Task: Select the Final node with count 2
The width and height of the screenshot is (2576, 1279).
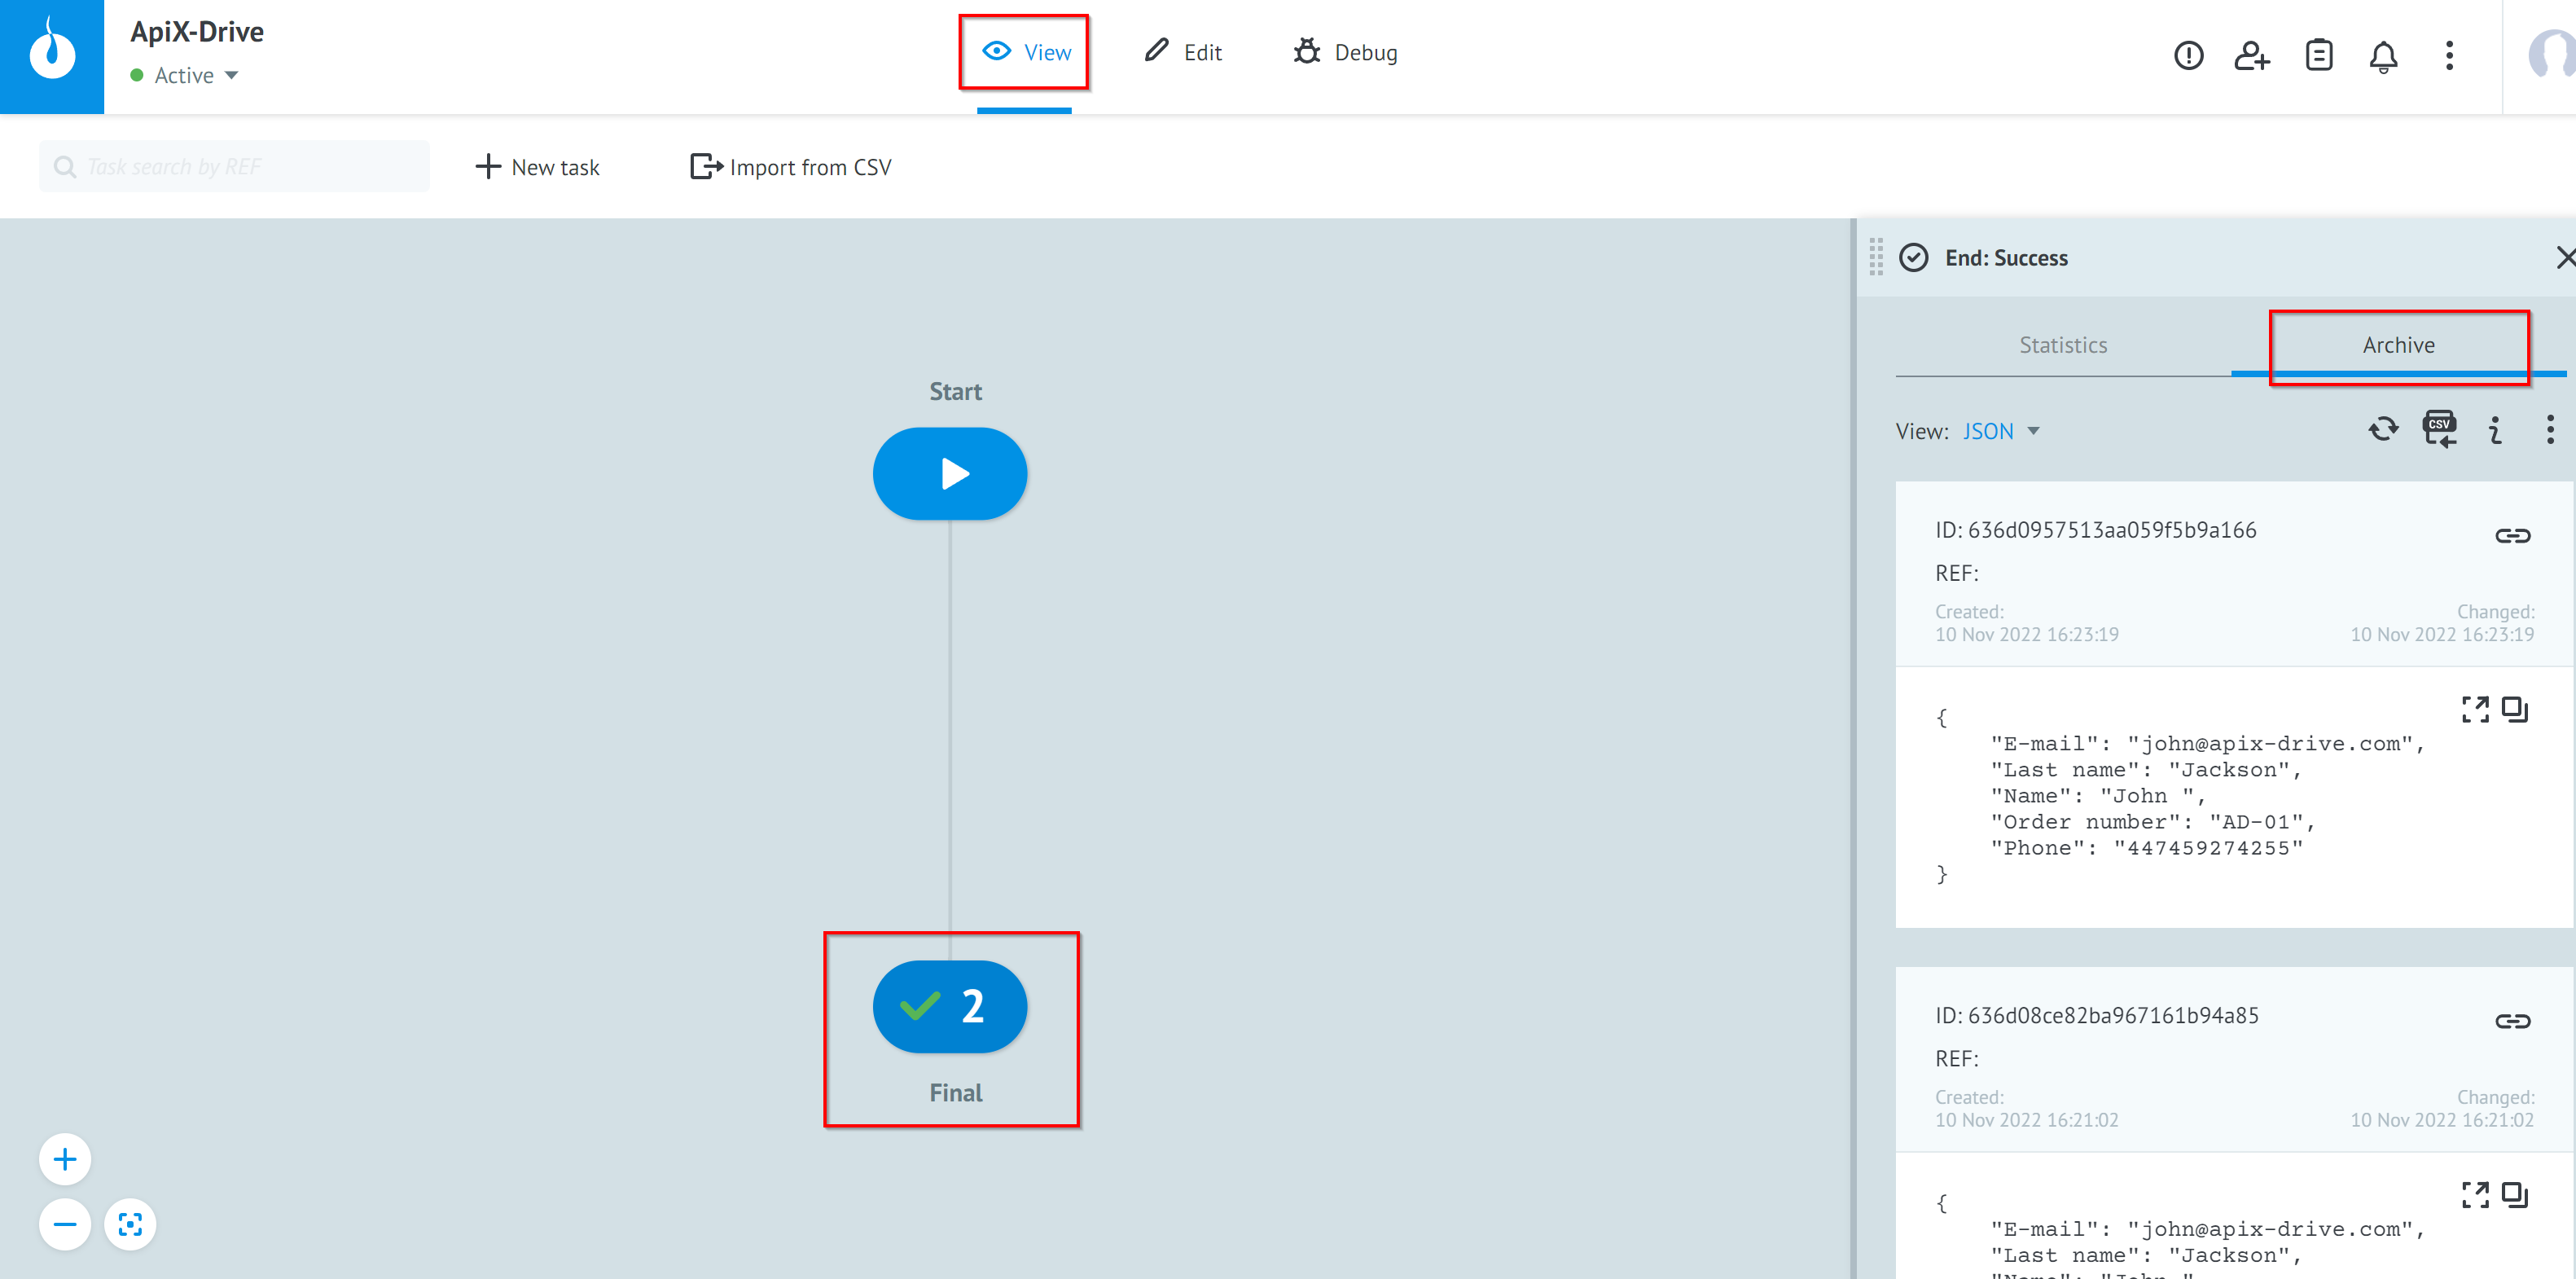Action: pos(950,1007)
